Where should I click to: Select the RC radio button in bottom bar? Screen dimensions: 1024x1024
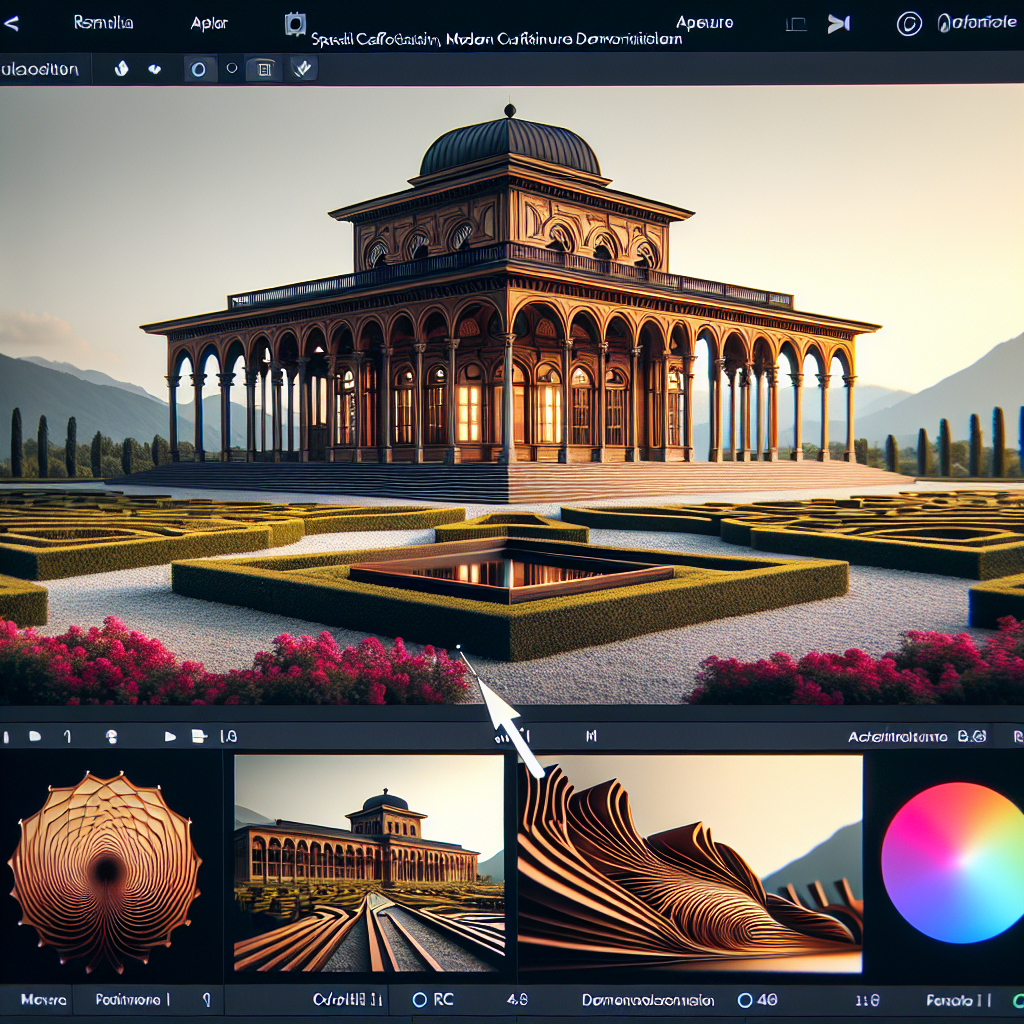pyautogui.click(x=420, y=999)
